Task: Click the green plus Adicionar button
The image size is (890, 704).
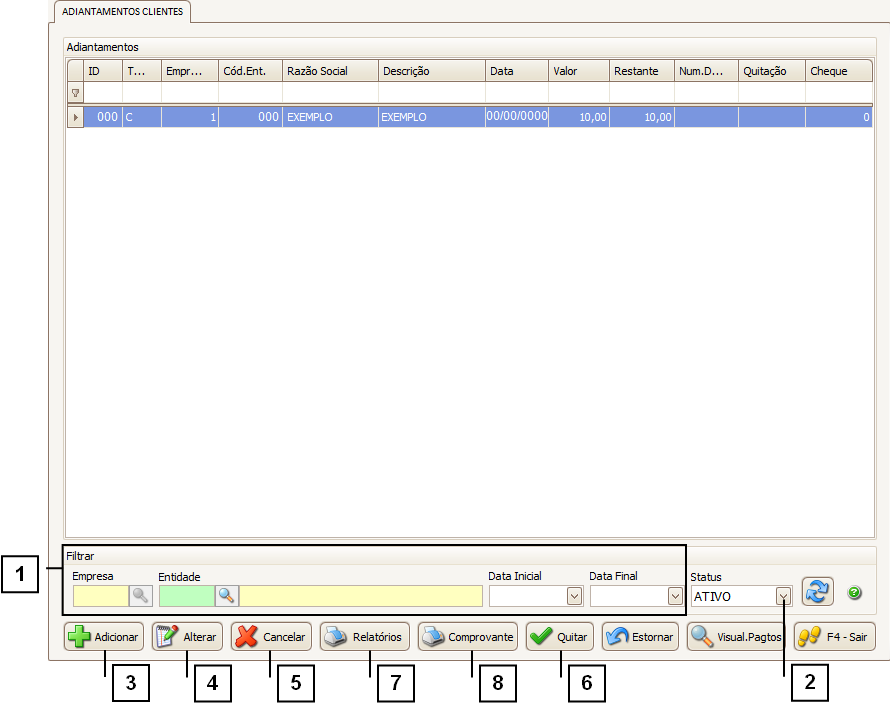Action: pos(104,637)
